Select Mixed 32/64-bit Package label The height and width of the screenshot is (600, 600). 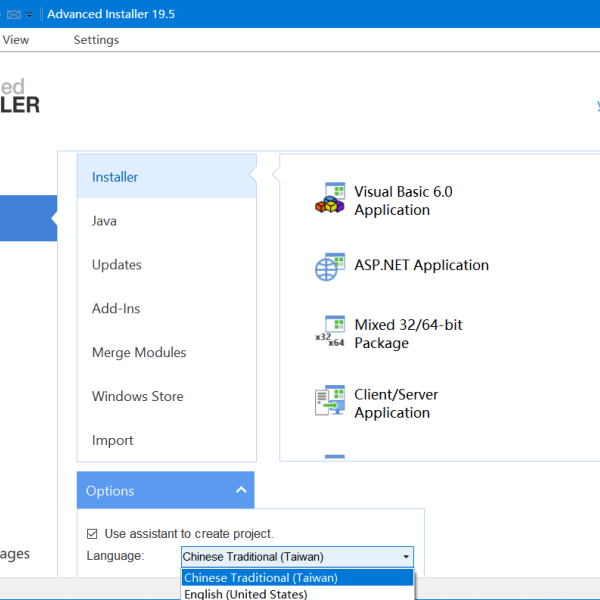pyautogui.click(x=408, y=334)
